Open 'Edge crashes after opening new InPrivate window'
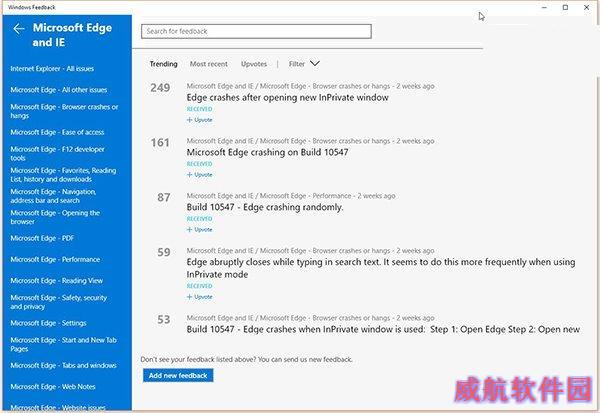Viewport: 600px width, 413px height. pos(287,98)
